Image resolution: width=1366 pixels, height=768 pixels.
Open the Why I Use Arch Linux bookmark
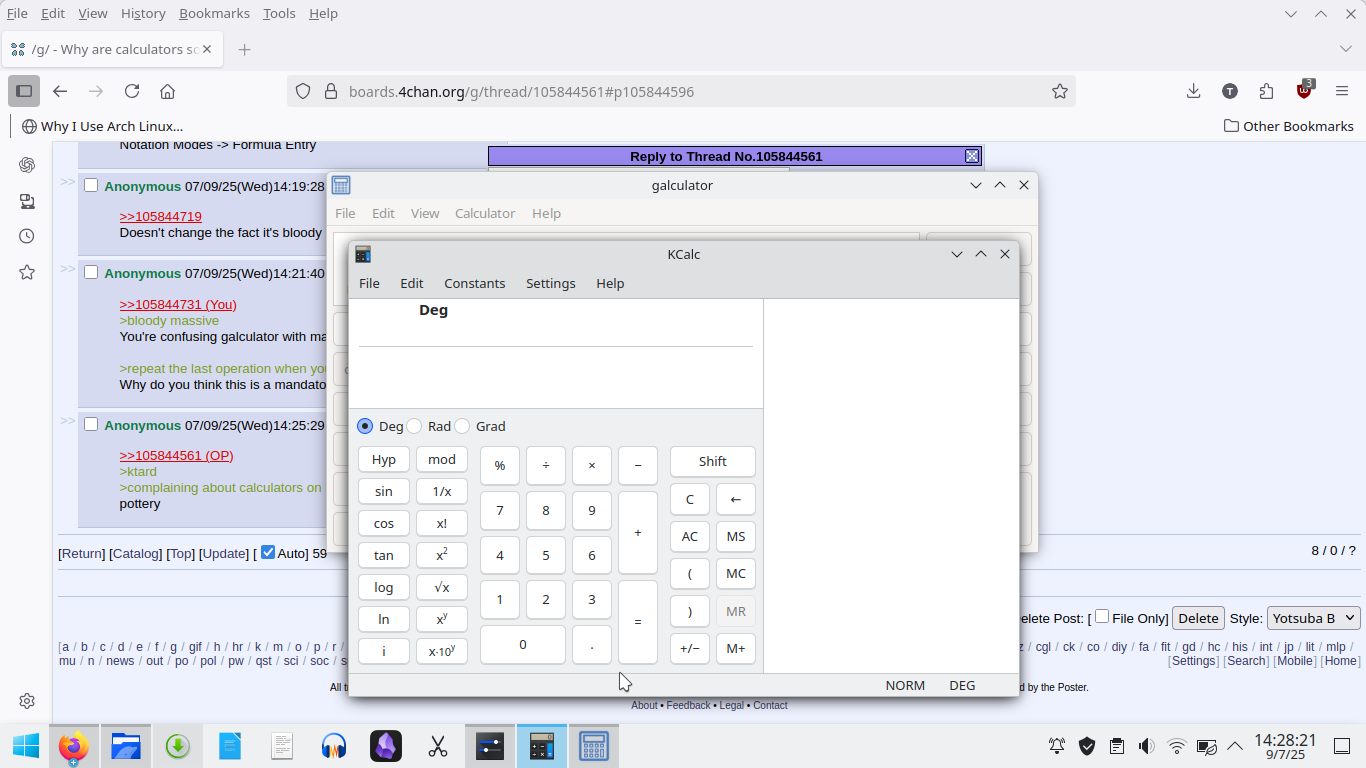tap(101, 126)
